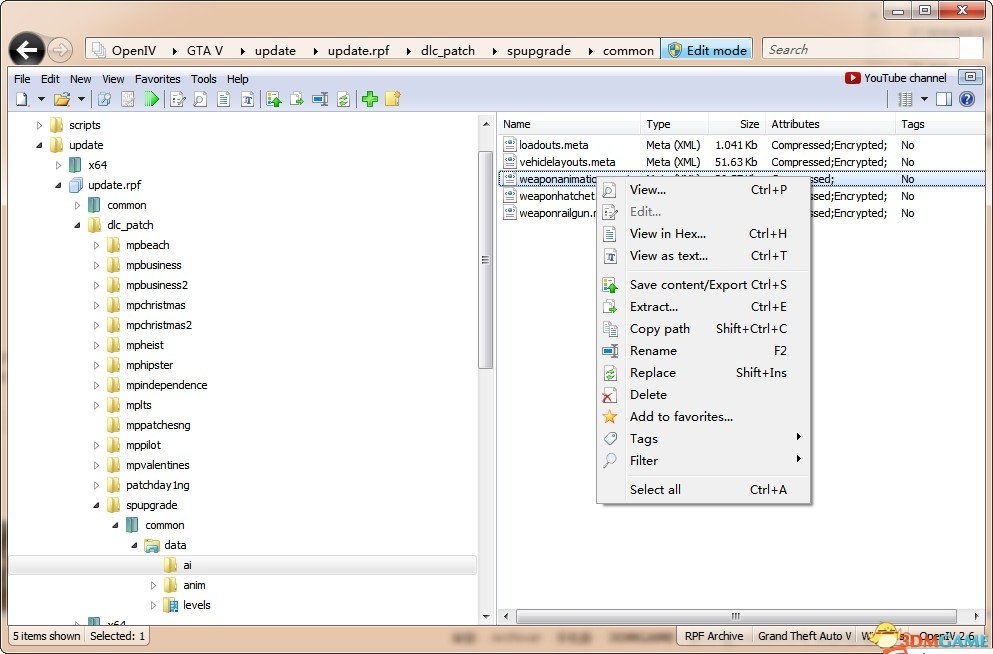Click OpenIV in the breadcrumb path
This screenshot has height=654, width=993.
134,51
